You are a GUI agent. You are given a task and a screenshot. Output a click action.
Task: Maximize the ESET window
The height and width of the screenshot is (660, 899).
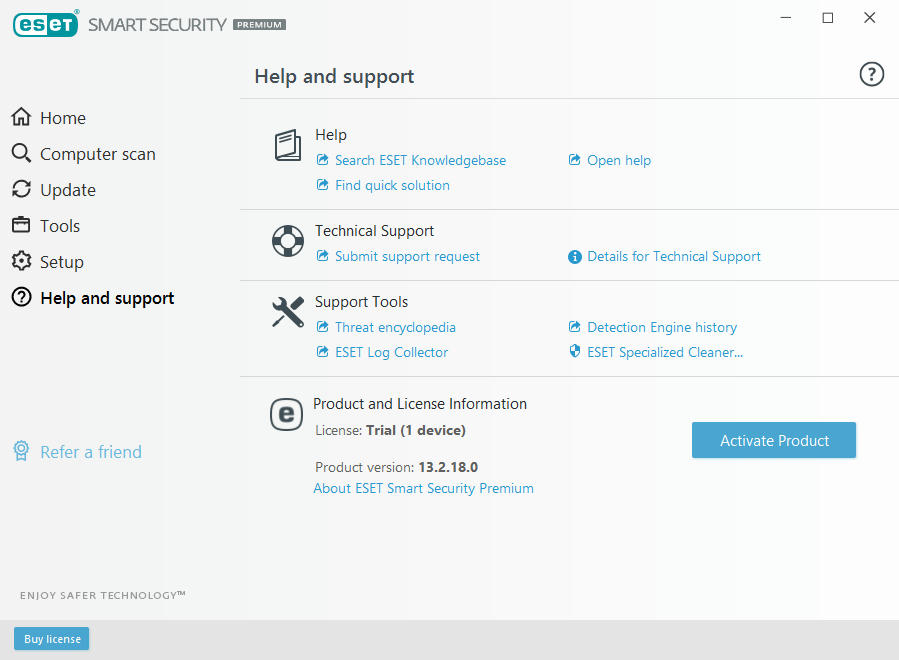[x=827, y=18]
